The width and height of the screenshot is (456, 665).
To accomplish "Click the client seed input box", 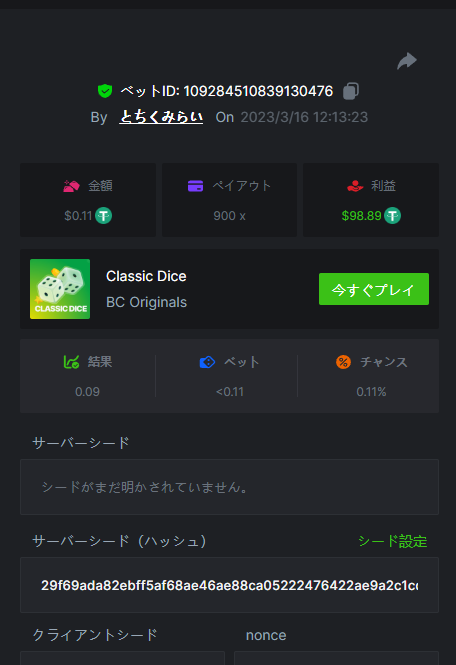I will (122, 658).
